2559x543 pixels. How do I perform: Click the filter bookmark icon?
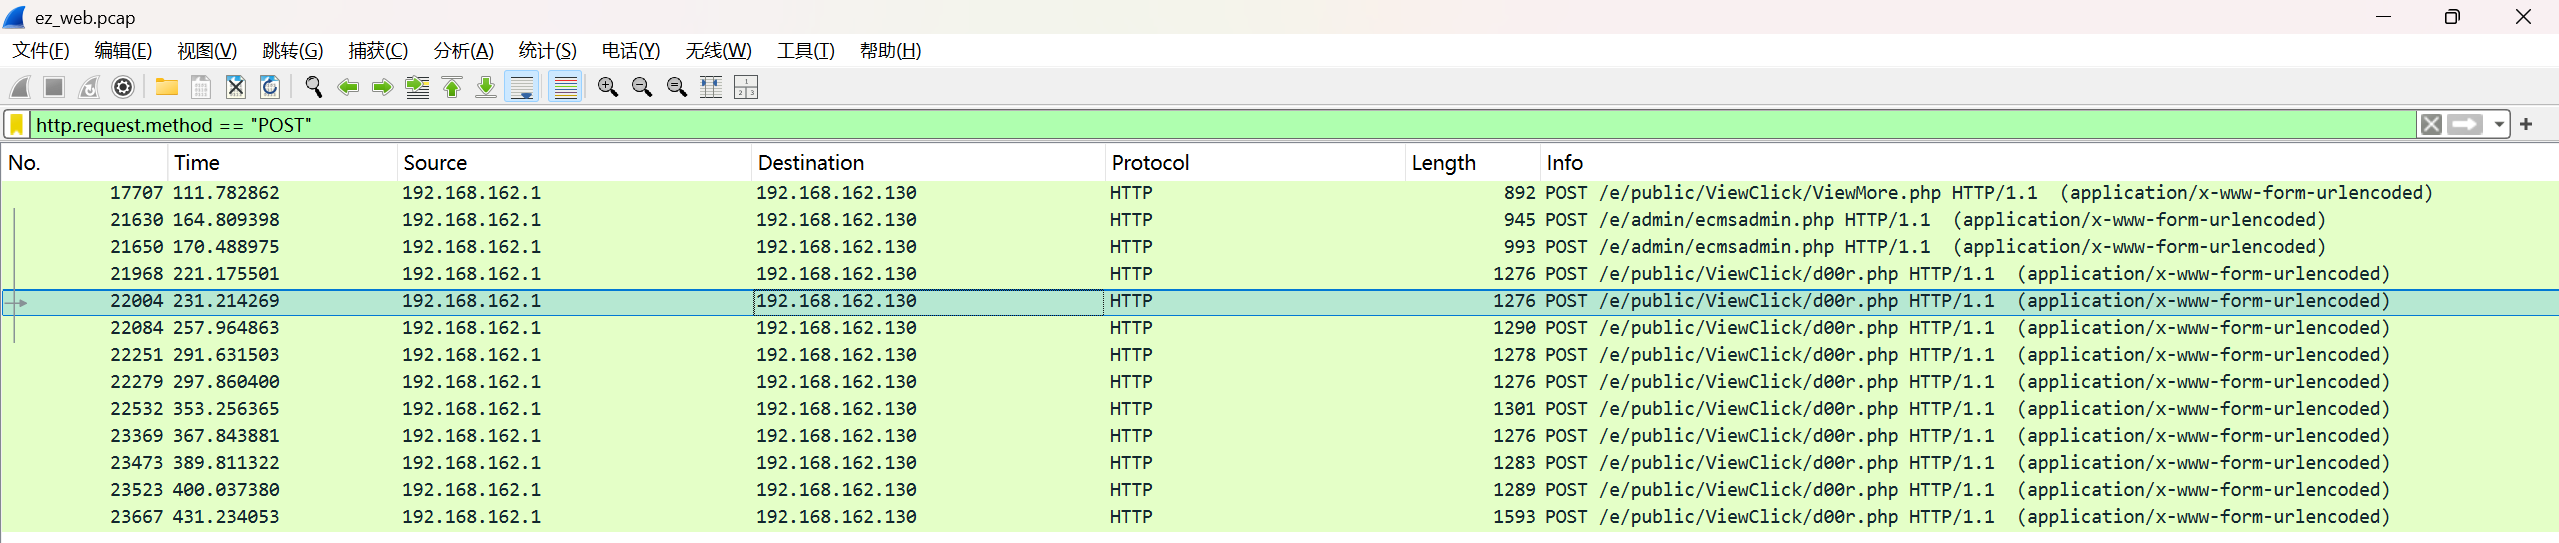point(17,125)
